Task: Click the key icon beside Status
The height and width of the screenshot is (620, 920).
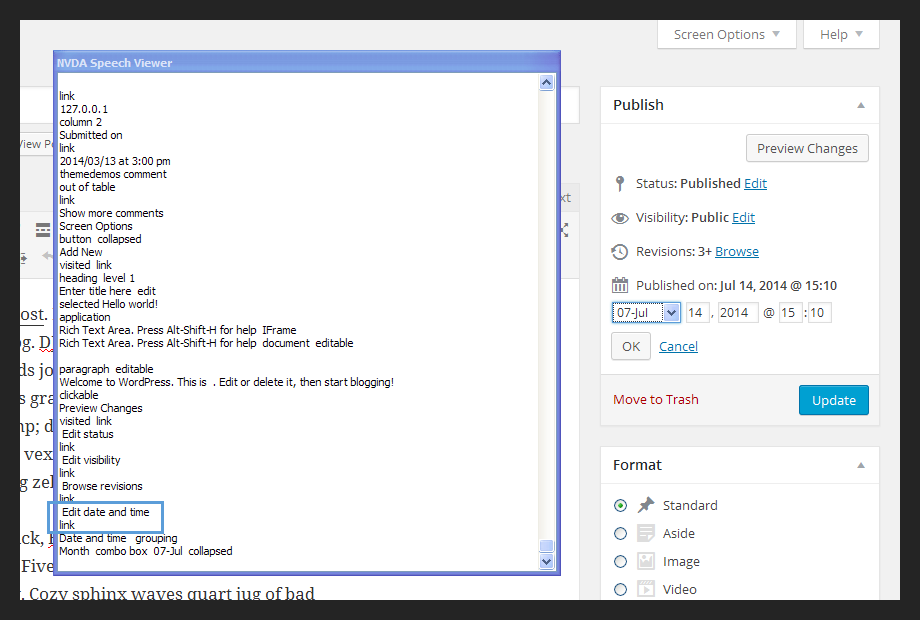Action: point(620,184)
